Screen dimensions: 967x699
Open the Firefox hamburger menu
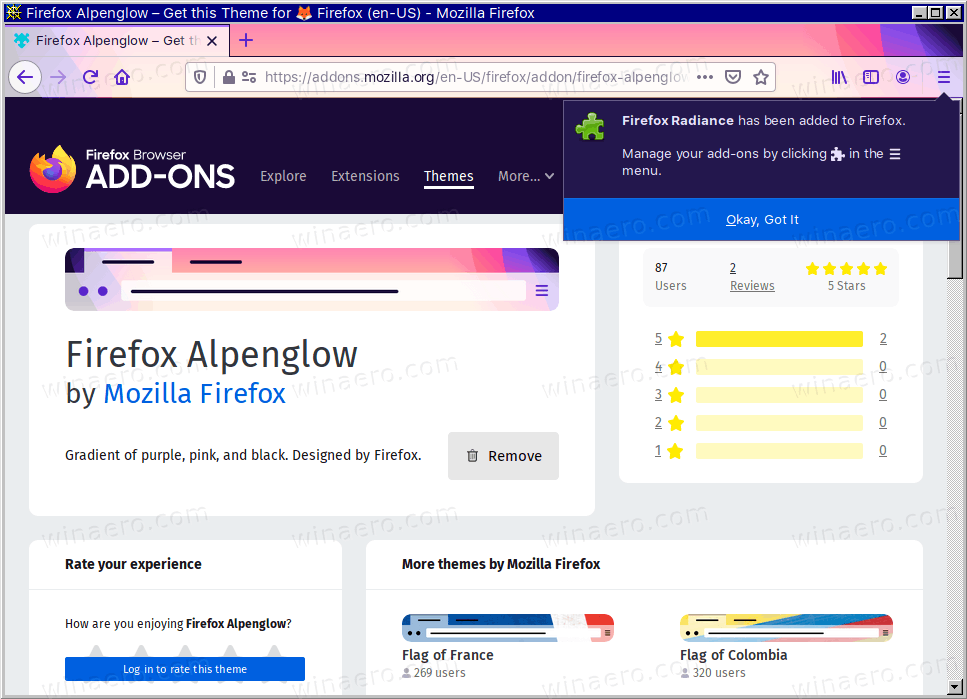944,77
